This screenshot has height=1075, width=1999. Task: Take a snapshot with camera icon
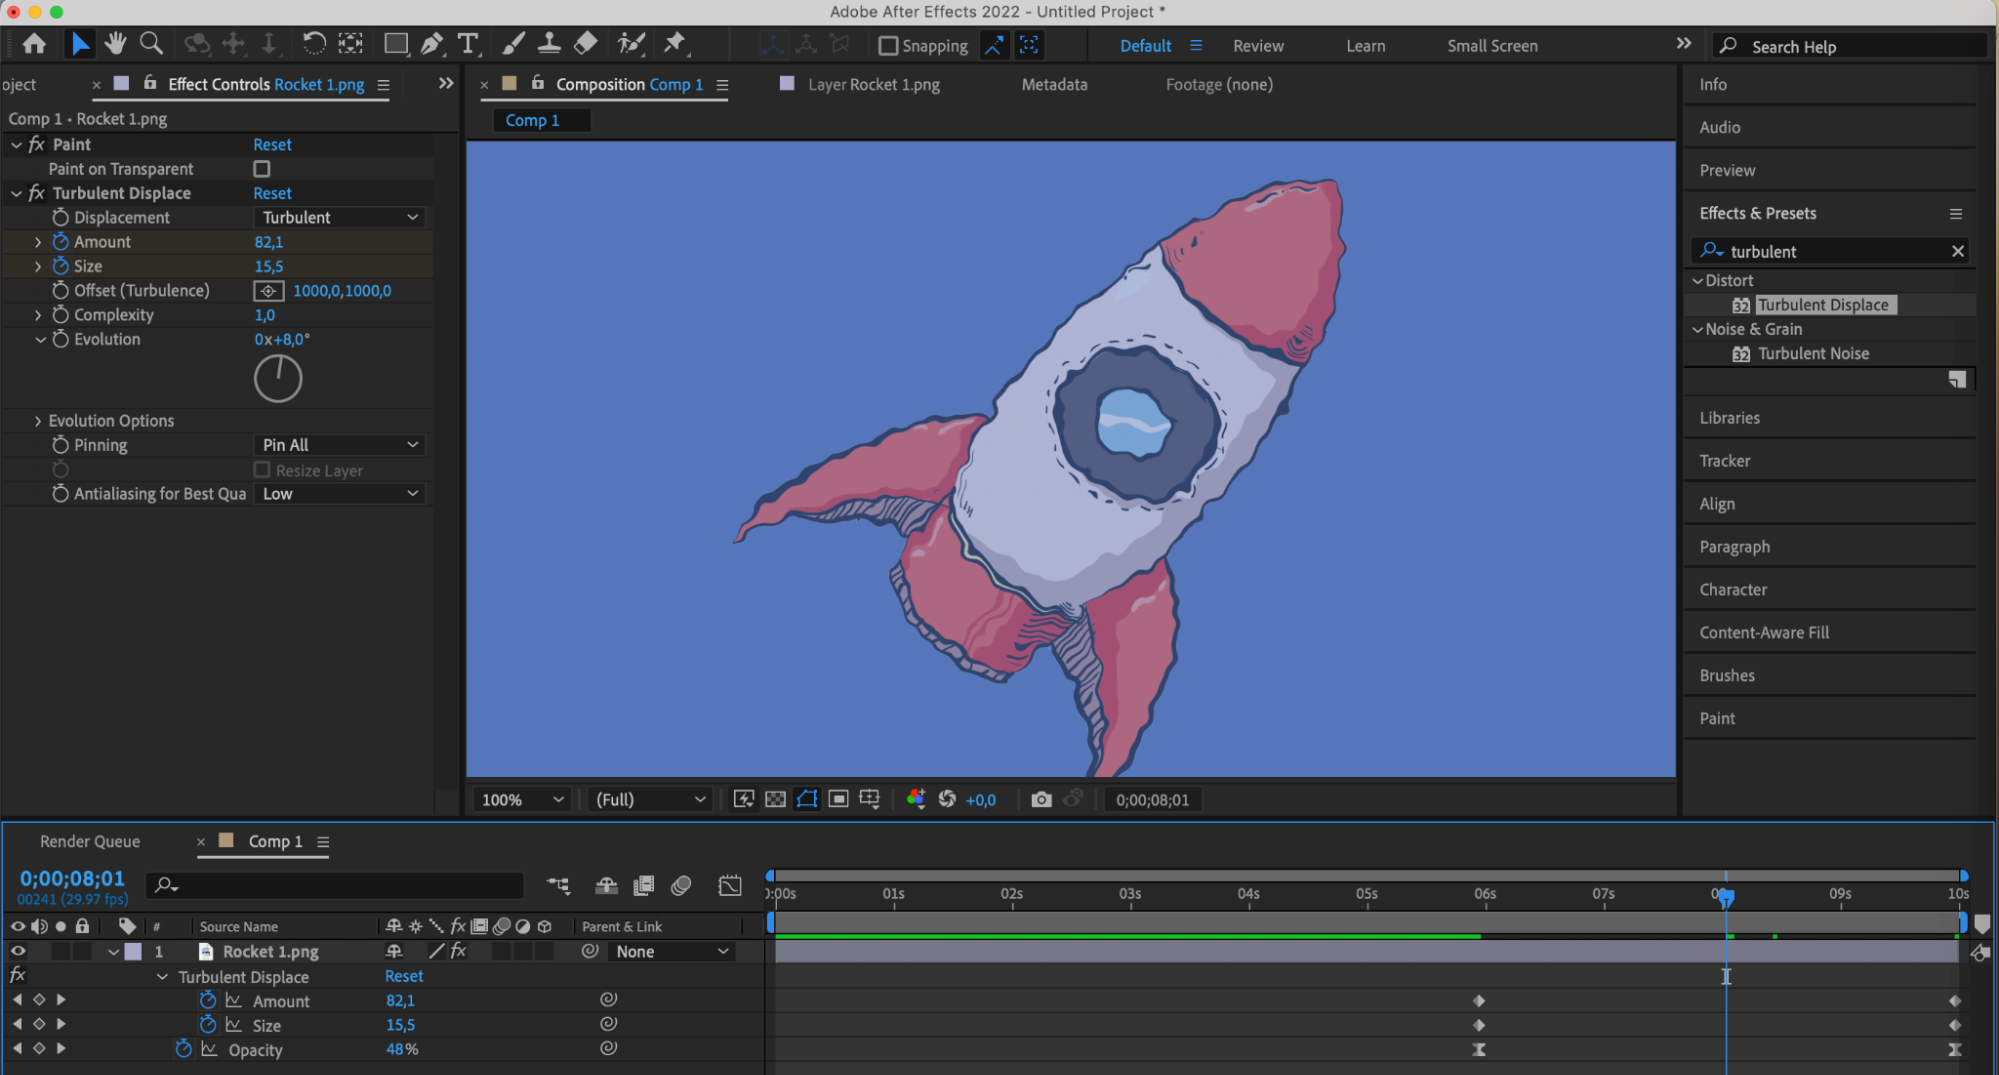1041,800
